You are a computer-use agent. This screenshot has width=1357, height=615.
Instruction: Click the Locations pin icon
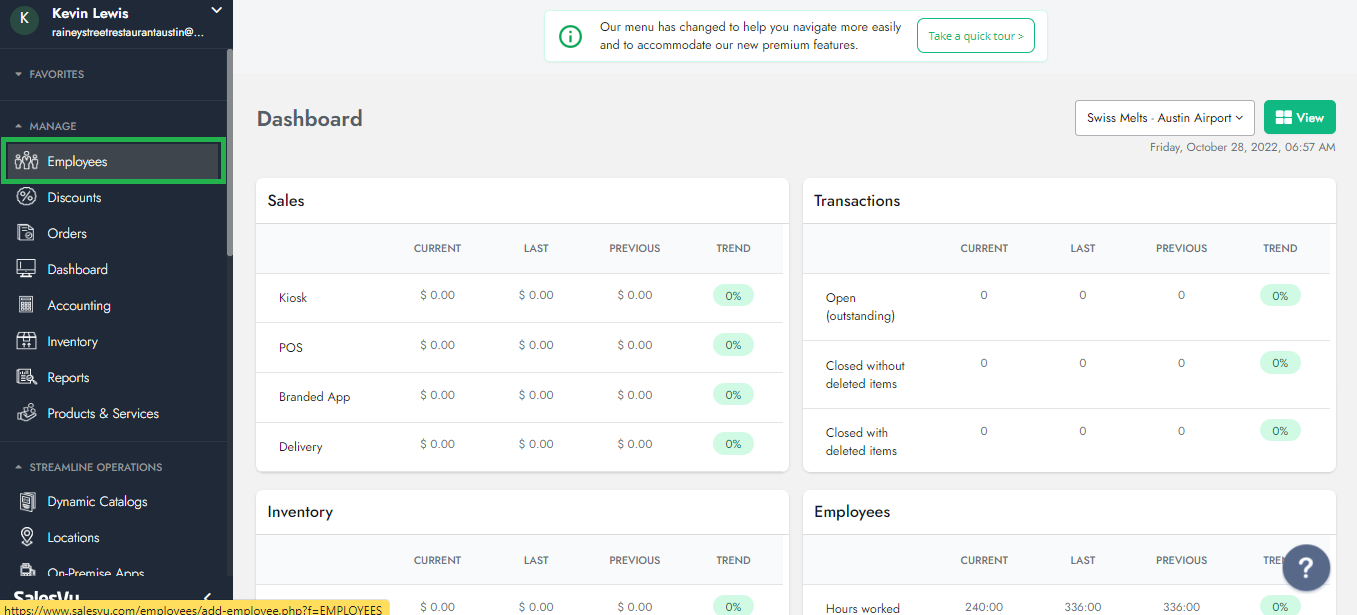click(x=27, y=538)
